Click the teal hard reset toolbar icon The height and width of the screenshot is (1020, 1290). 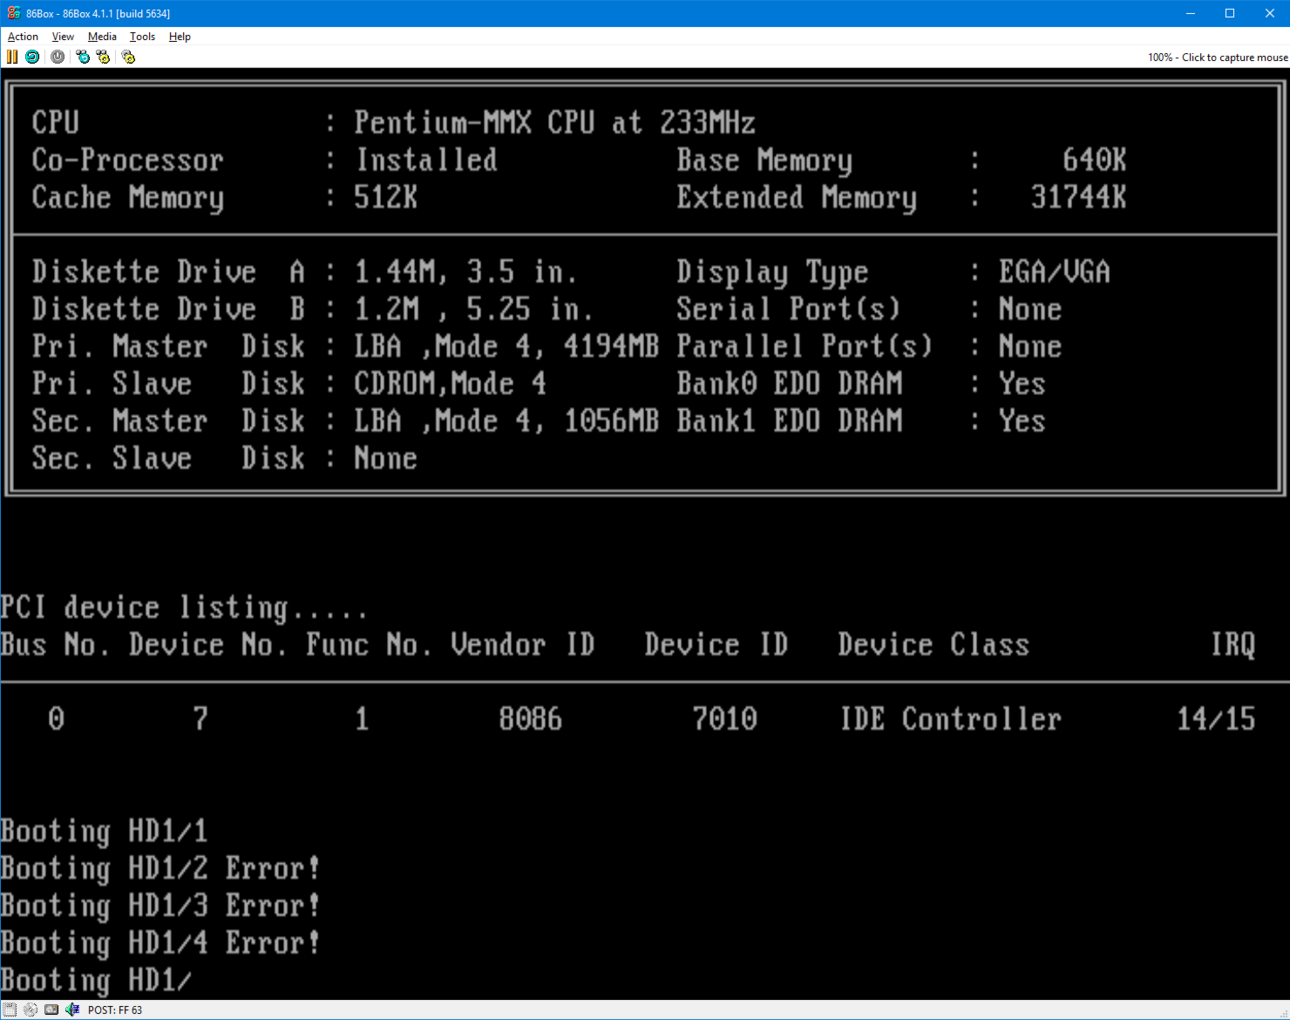tap(32, 57)
